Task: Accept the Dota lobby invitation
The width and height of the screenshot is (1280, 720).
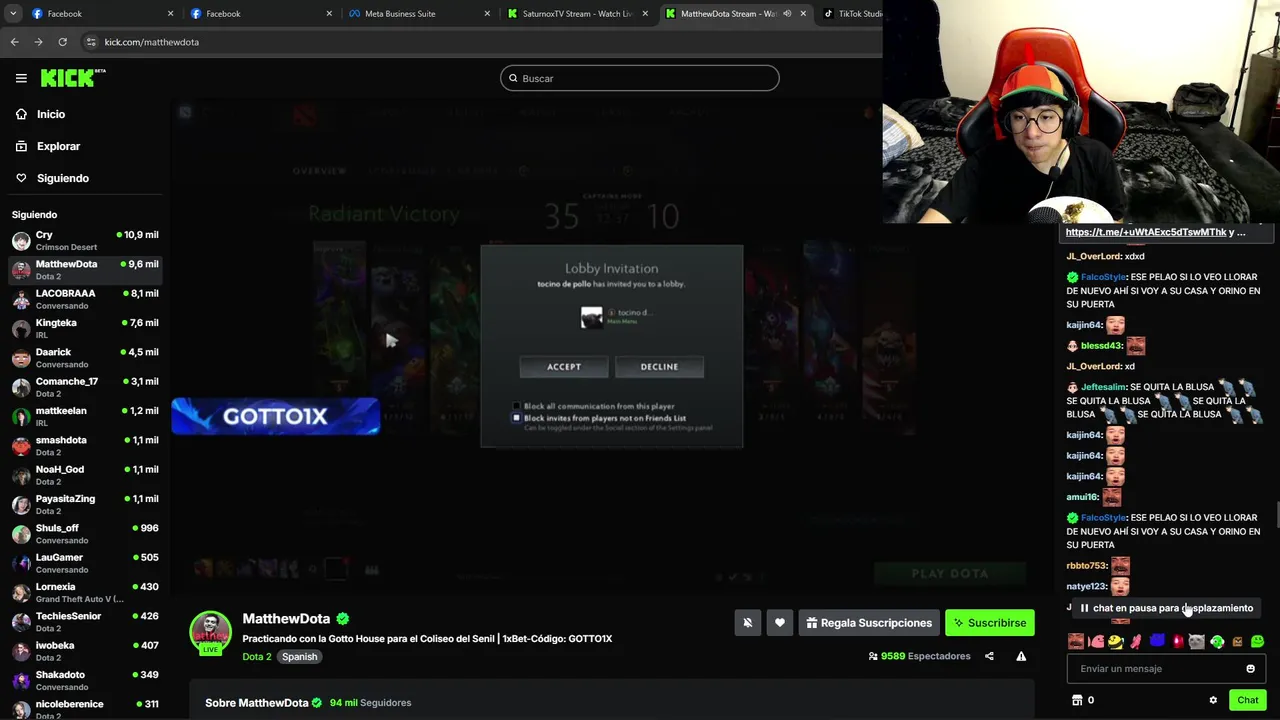Action: 563,367
